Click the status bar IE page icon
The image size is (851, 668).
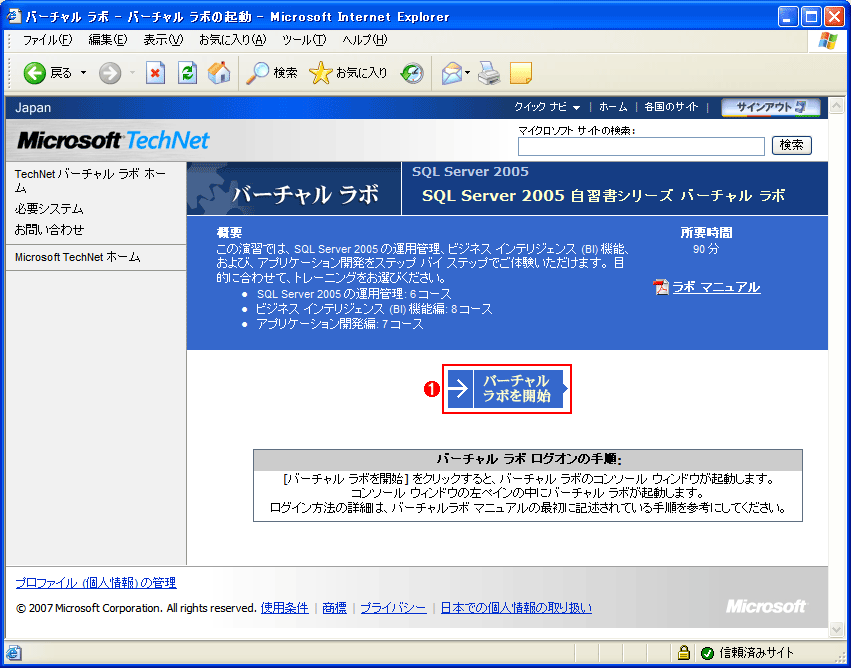tap(14, 652)
